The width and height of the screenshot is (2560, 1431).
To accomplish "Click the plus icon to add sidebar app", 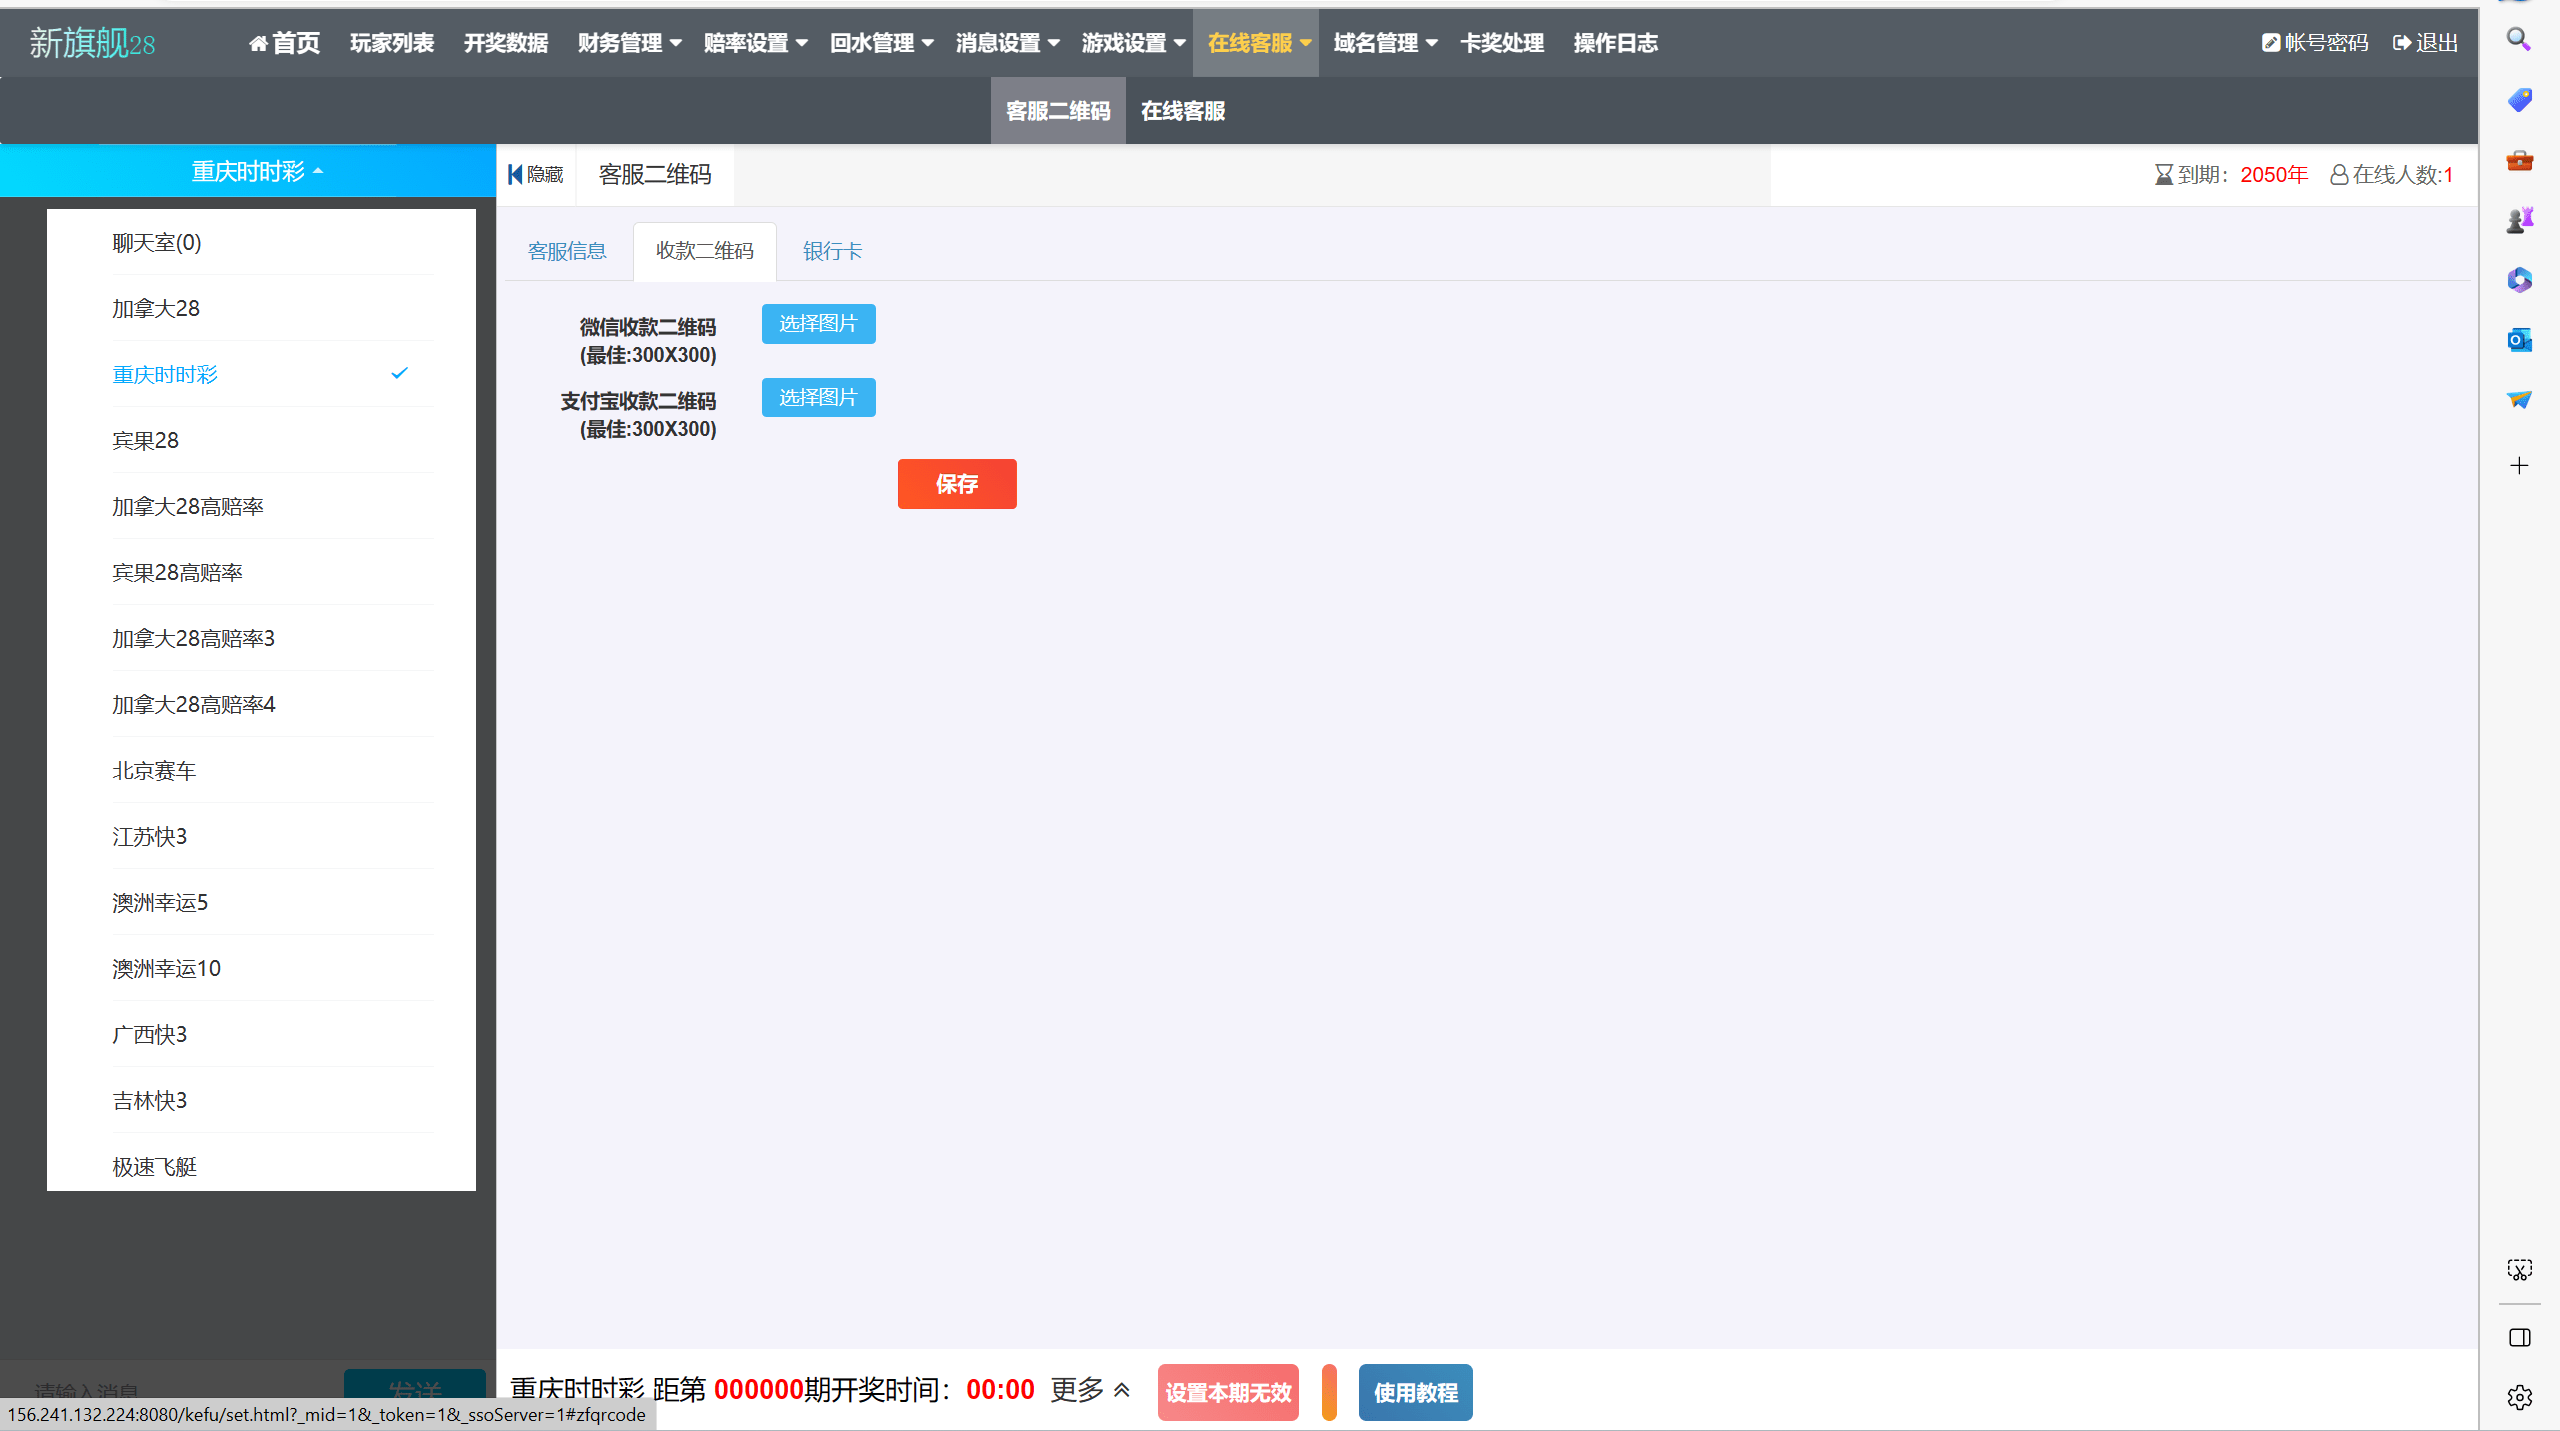I will coord(2519,466).
